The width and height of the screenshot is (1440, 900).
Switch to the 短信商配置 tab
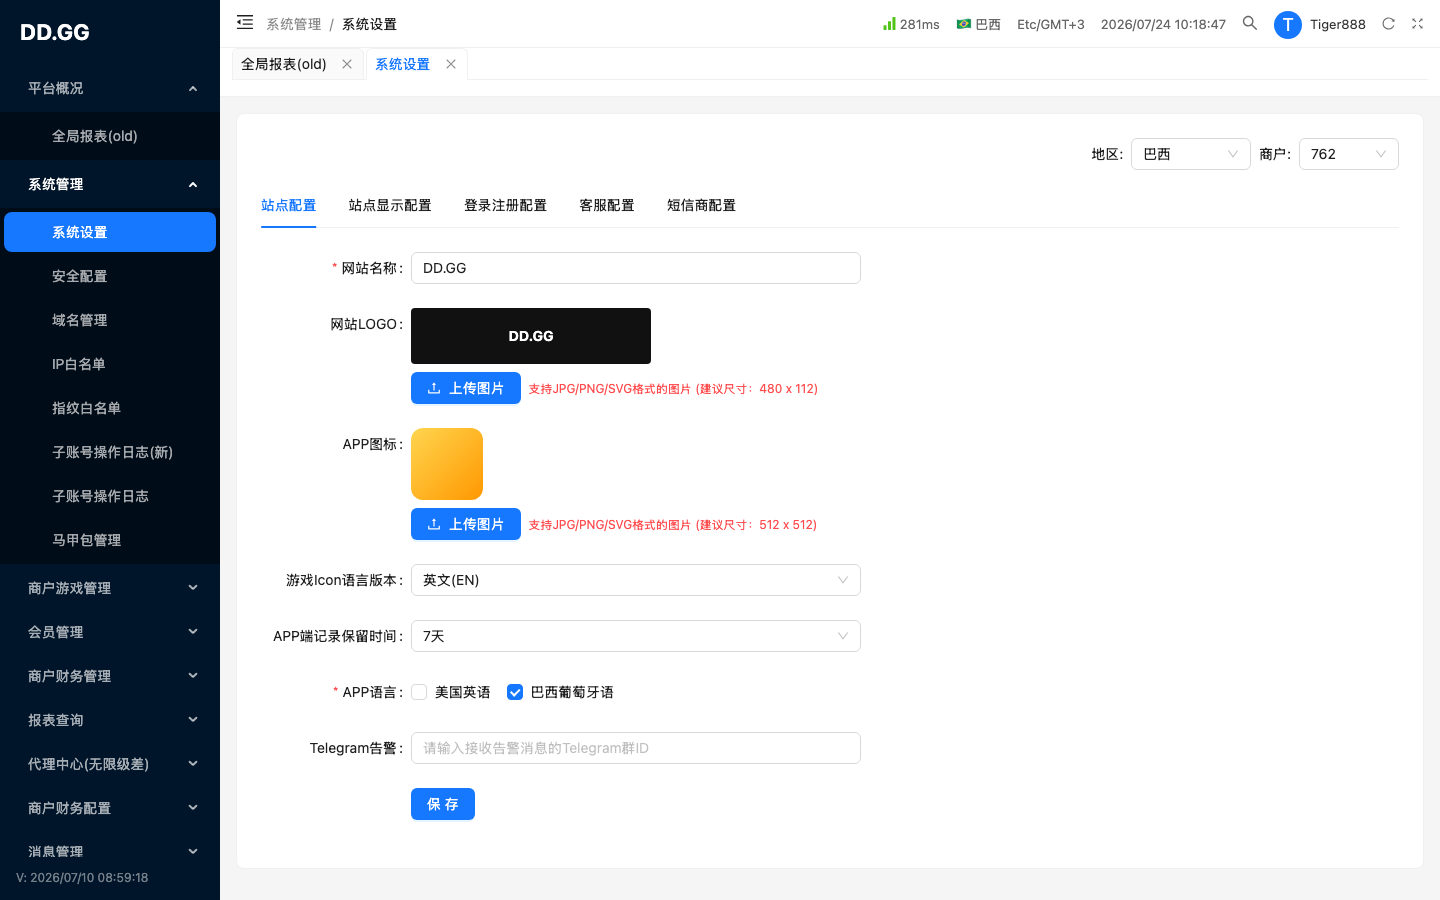(x=701, y=205)
